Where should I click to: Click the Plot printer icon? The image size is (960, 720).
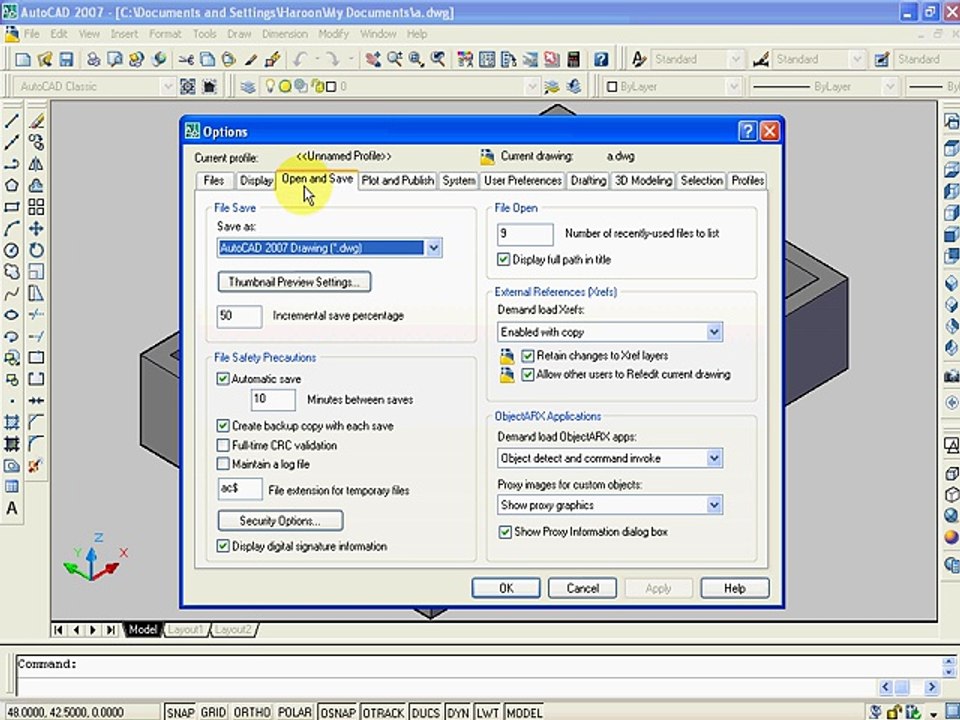tap(93, 59)
